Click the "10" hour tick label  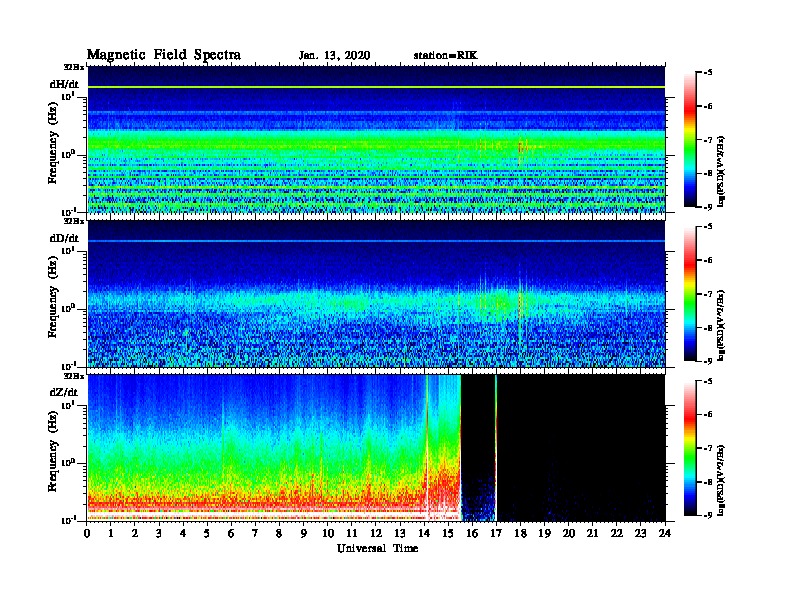coord(328,533)
